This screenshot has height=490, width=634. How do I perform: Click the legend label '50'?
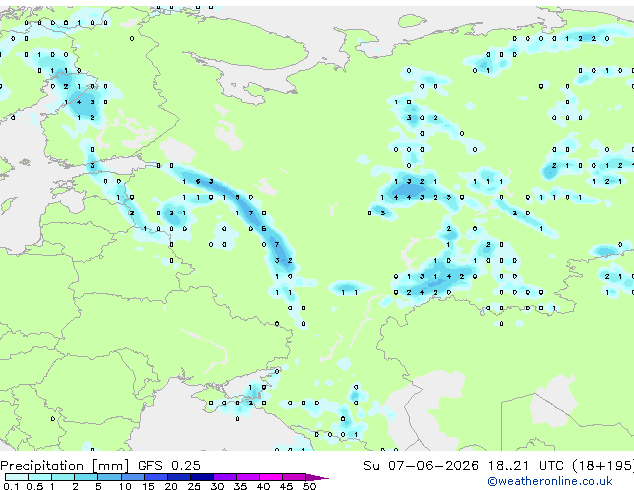click(310, 486)
